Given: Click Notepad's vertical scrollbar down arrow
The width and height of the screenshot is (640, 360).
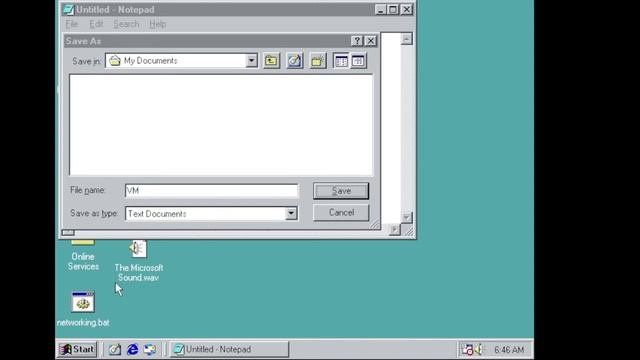Looking at the screenshot, I should (407, 218).
